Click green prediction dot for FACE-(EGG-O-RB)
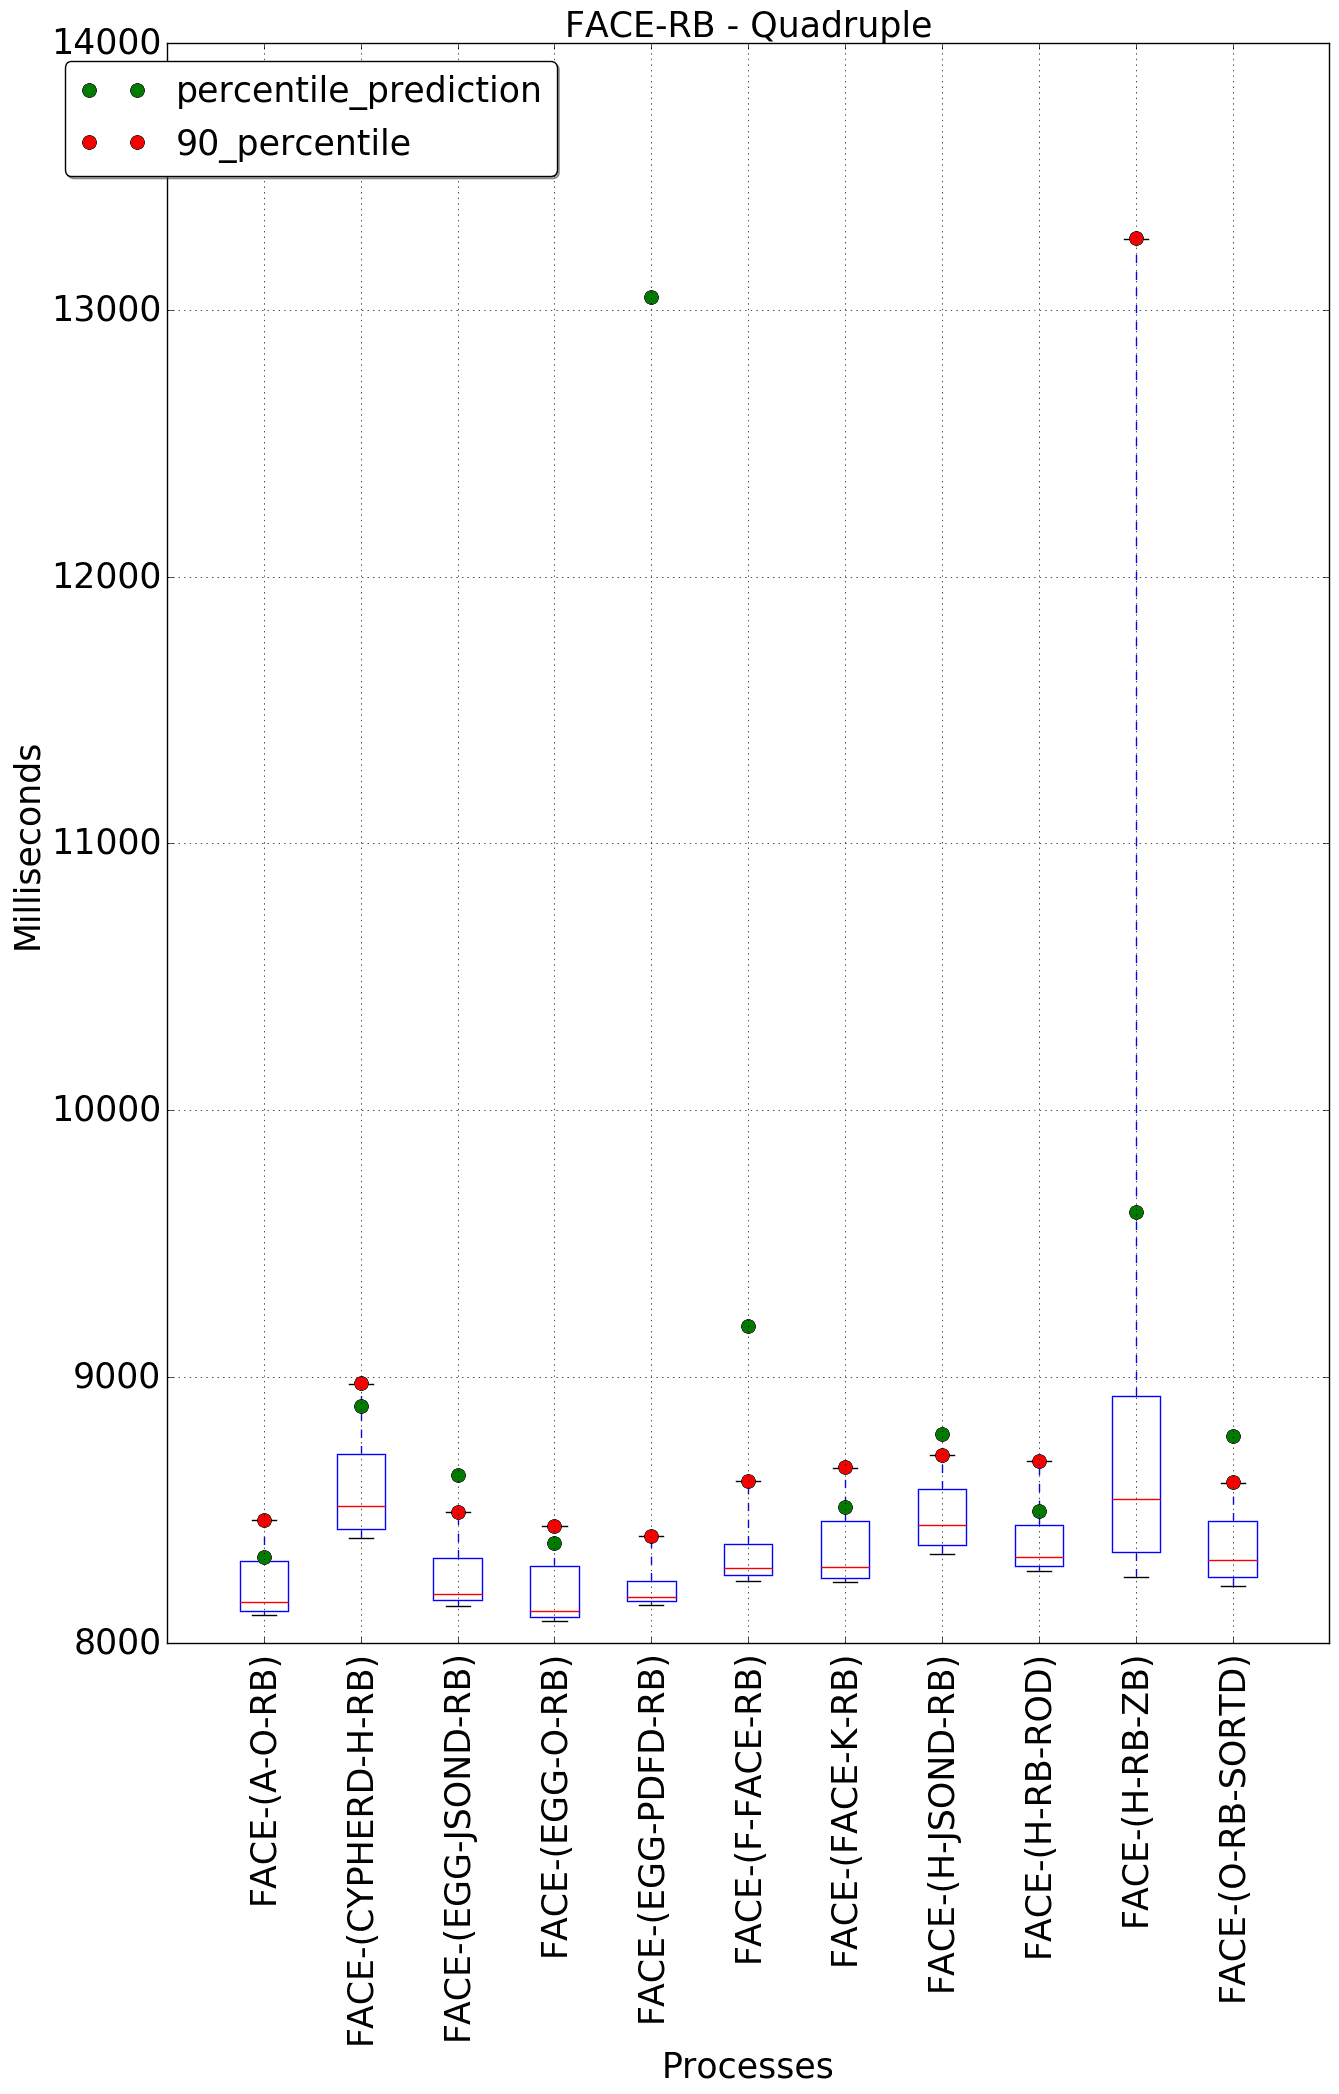This screenshot has width=1339, height=2094. (x=554, y=1543)
